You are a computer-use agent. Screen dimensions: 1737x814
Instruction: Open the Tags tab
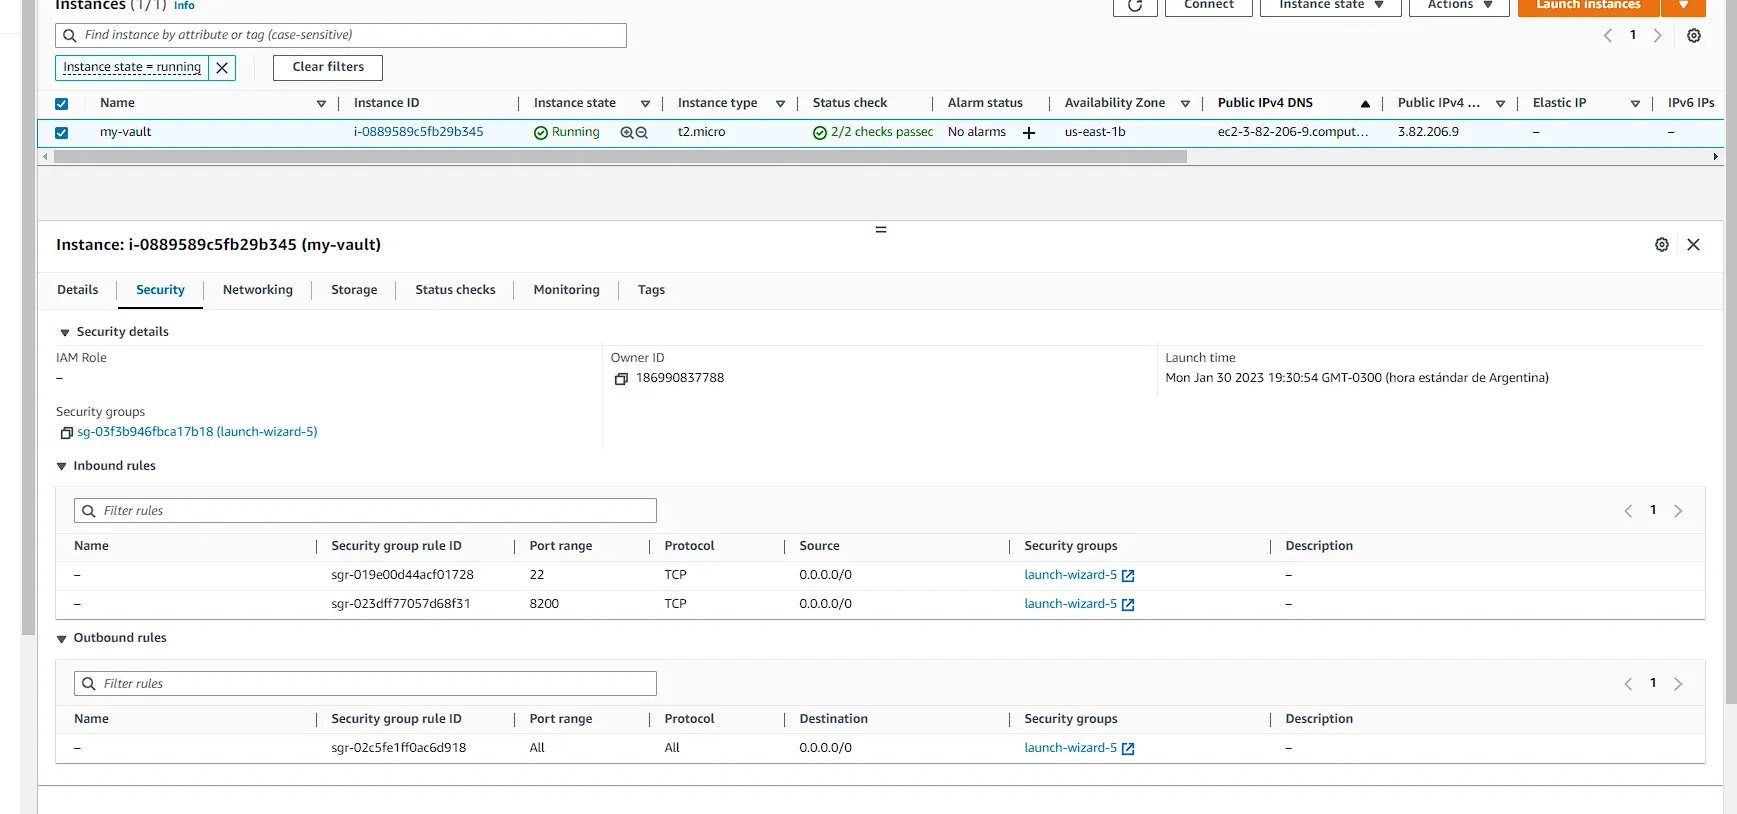[x=651, y=290]
